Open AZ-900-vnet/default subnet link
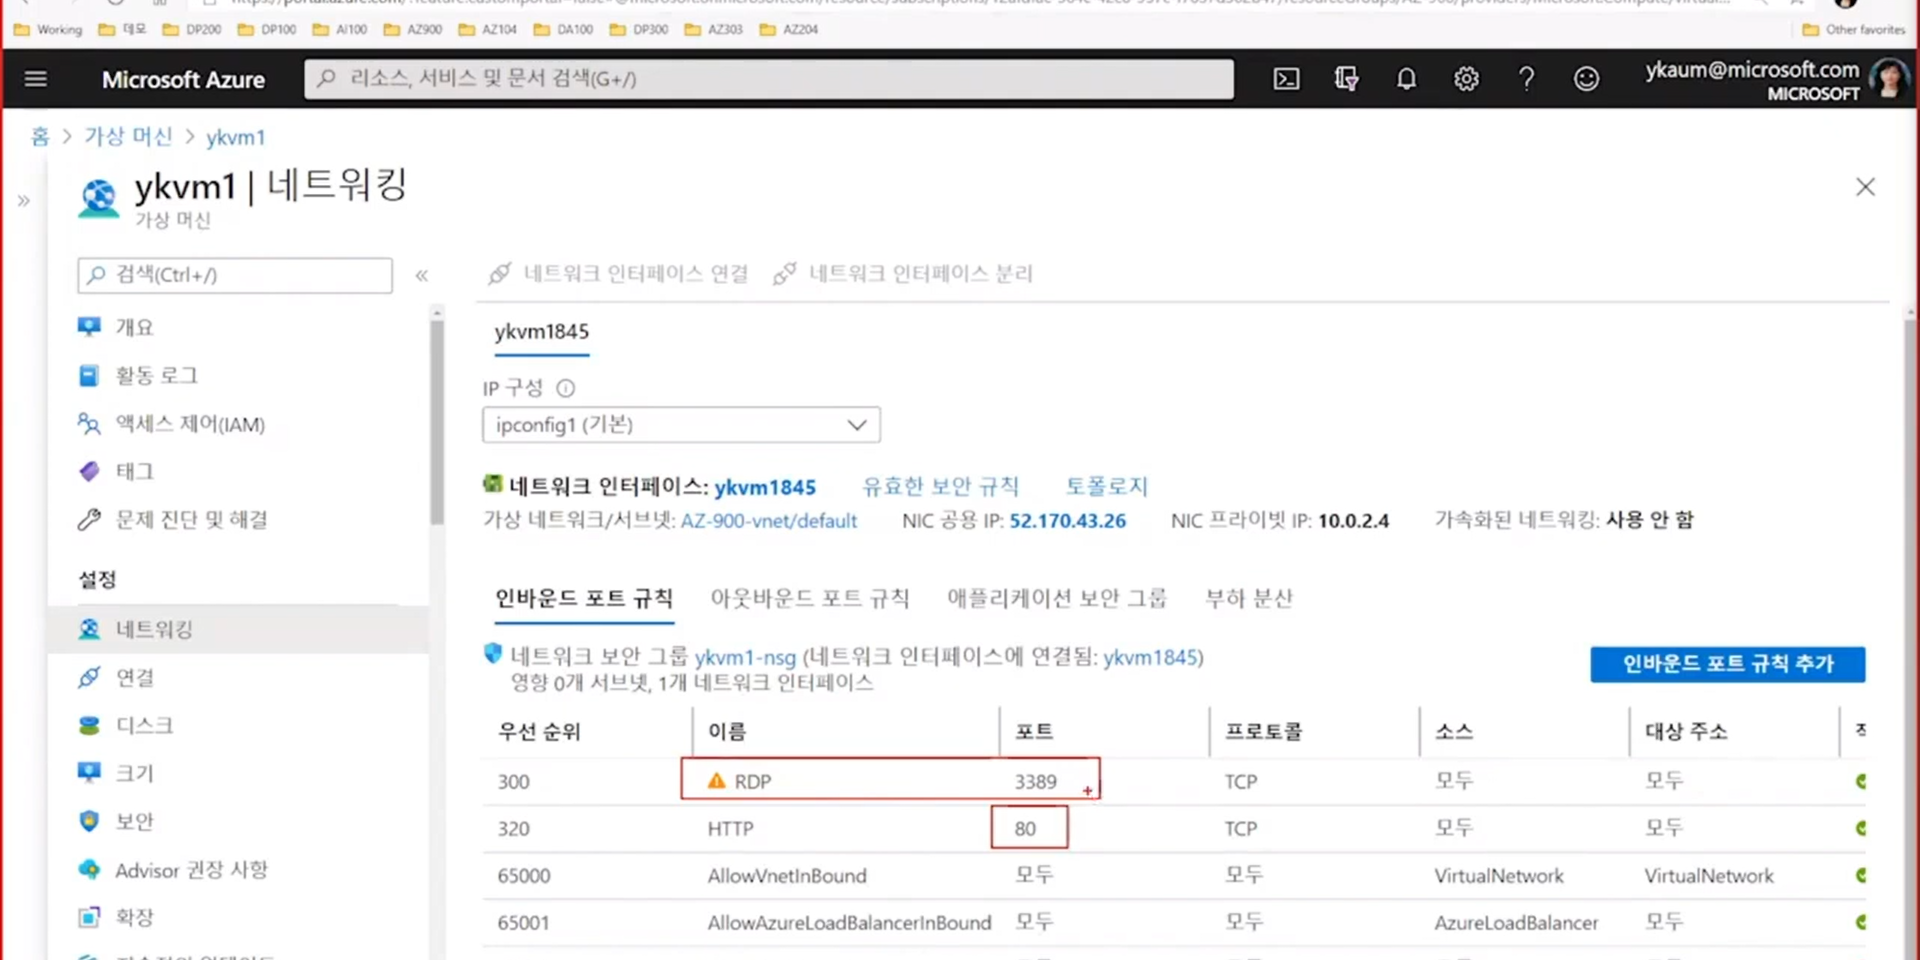1920x960 pixels. pyautogui.click(x=768, y=520)
